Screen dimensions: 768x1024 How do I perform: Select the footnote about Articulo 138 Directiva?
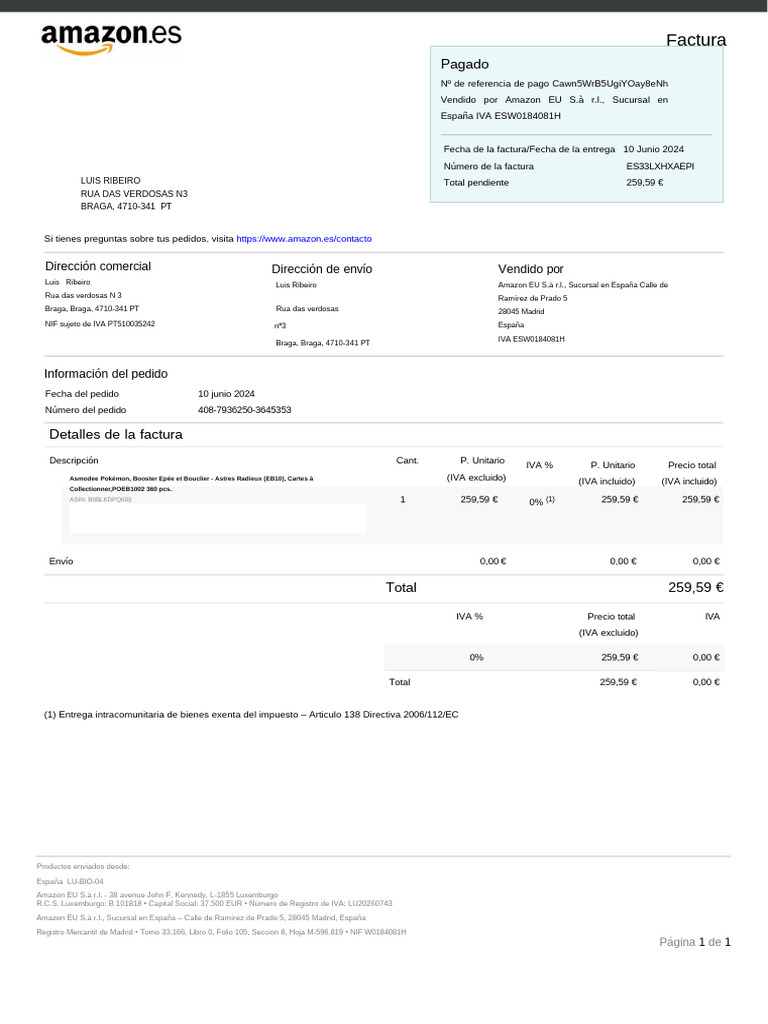click(x=251, y=714)
